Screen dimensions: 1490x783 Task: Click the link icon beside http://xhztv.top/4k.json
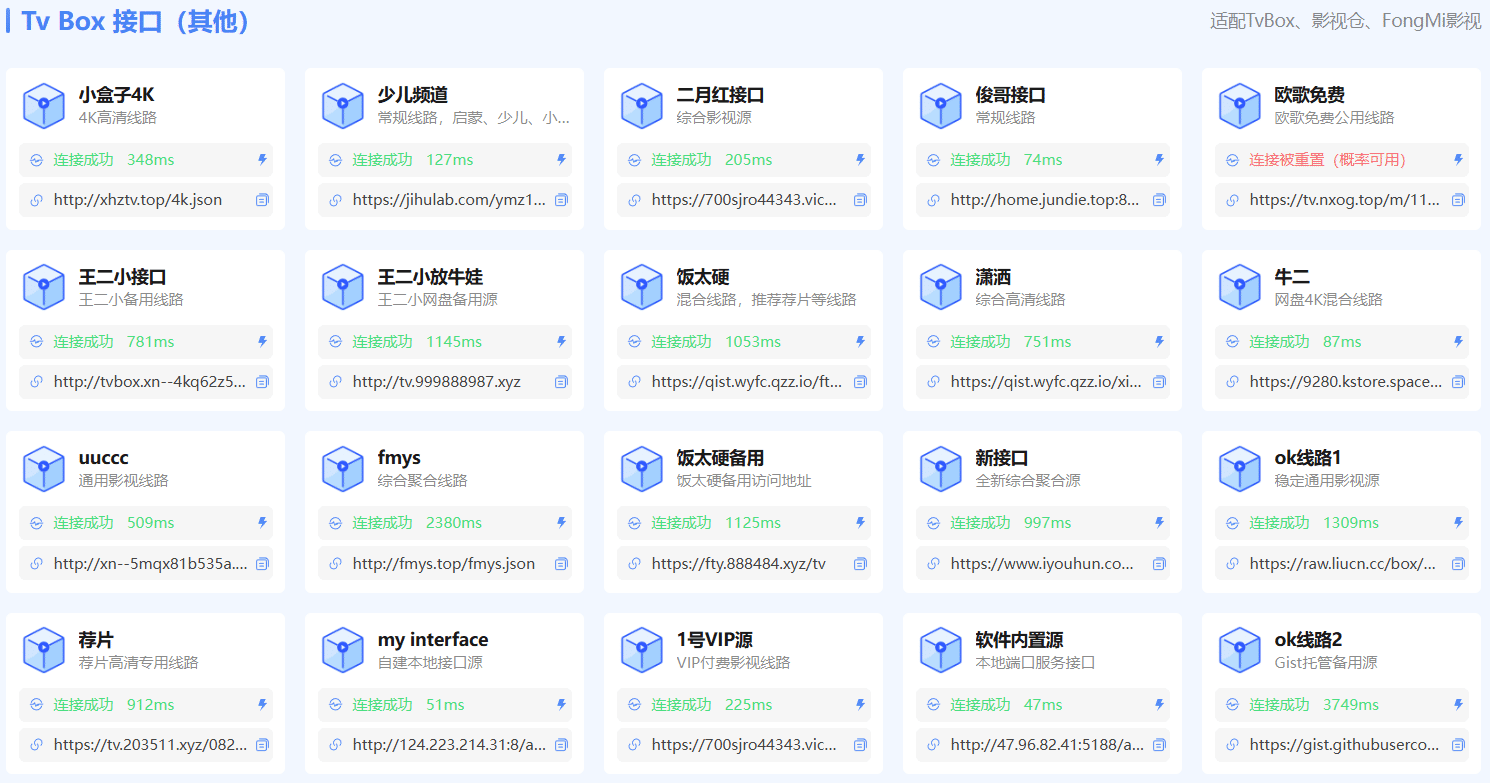tap(37, 200)
